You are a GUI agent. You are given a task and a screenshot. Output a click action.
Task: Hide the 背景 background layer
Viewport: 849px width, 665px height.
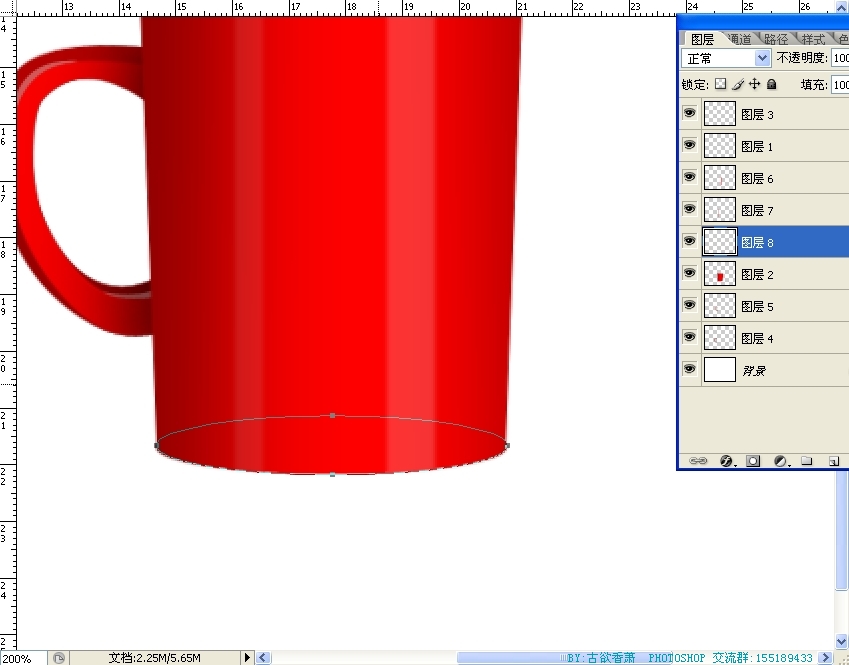tap(689, 370)
